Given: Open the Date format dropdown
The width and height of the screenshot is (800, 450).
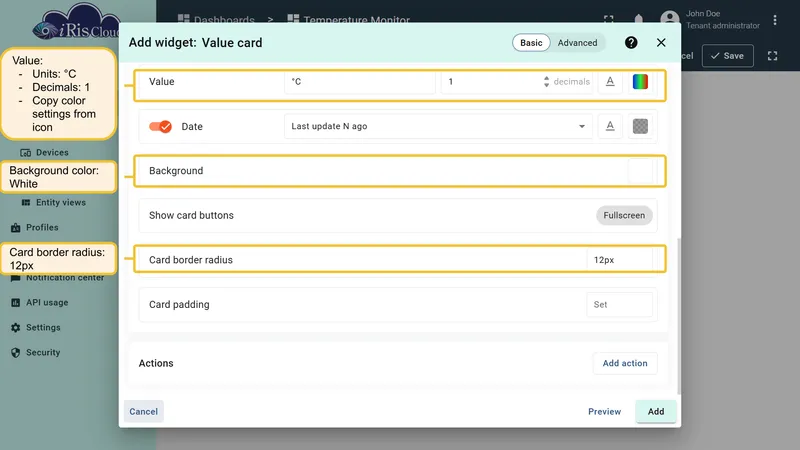Looking at the screenshot, I should click(x=438, y=126).
